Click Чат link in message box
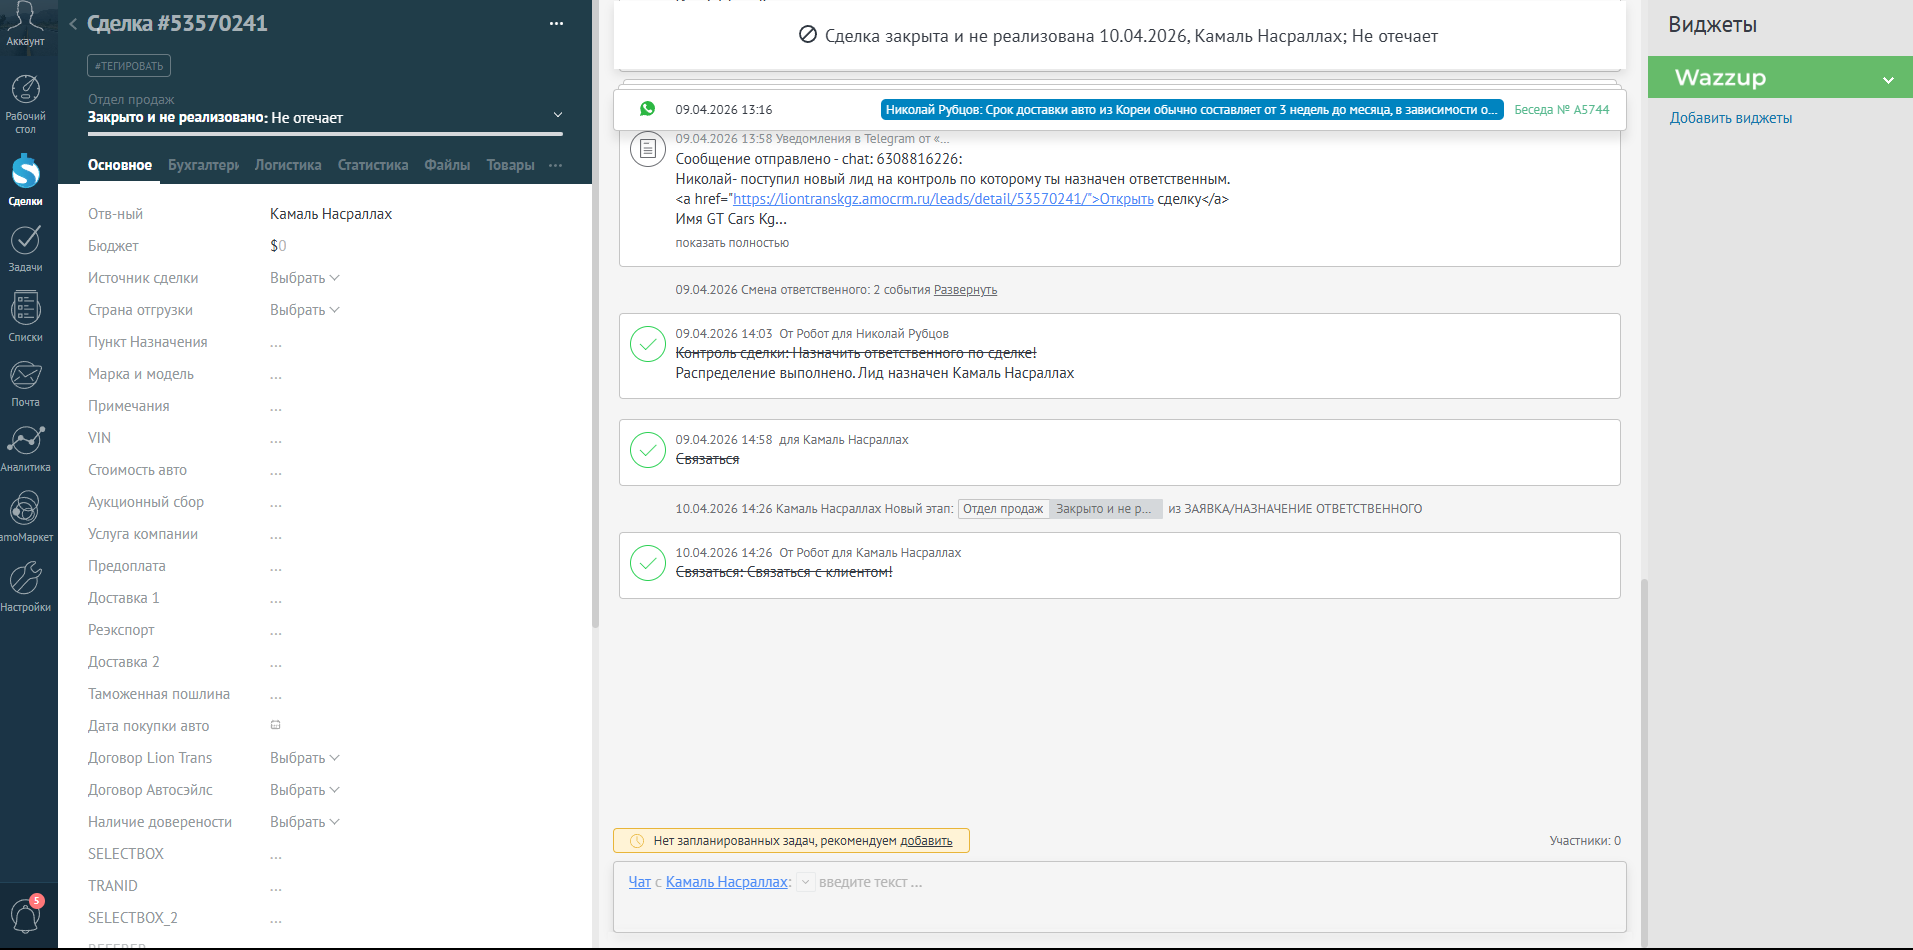Viewport: 1913px width, 950px height. point(639,882)
